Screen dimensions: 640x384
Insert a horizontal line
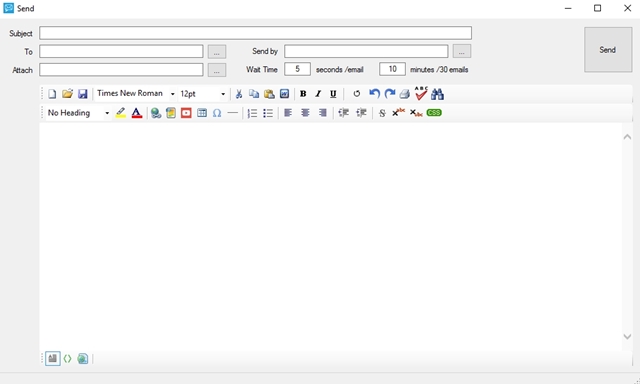pyautogui.click(x=232, y=112)
